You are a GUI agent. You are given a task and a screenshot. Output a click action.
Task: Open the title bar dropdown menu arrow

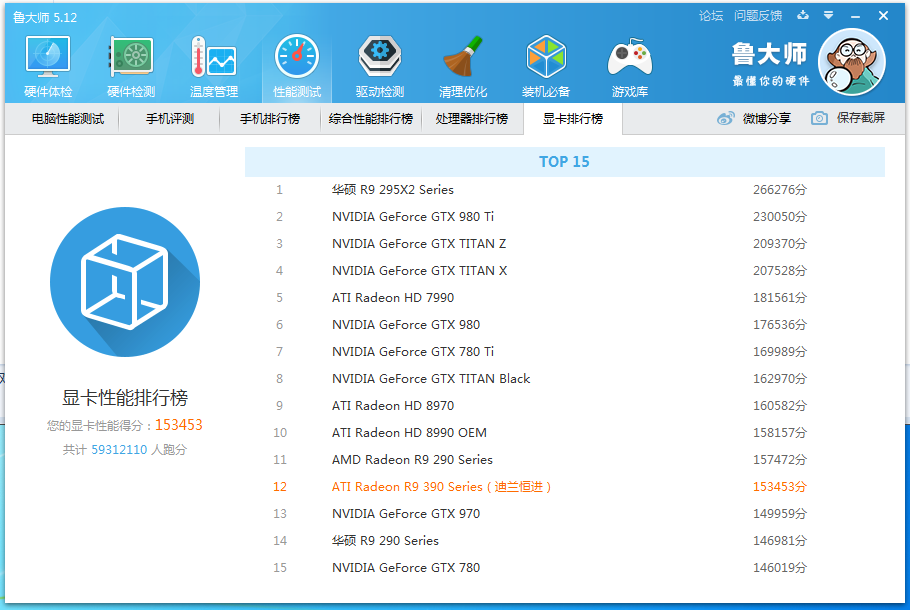click(829, 15)
